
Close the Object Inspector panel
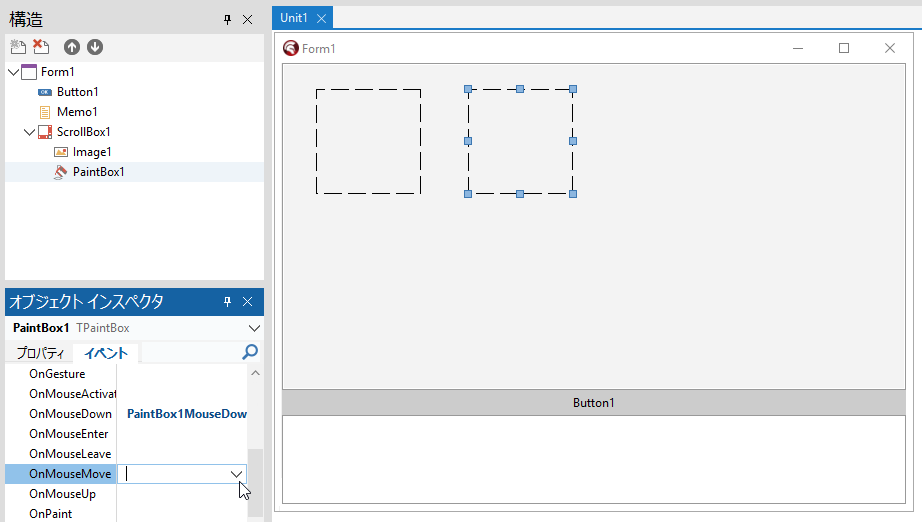point(248,302)
